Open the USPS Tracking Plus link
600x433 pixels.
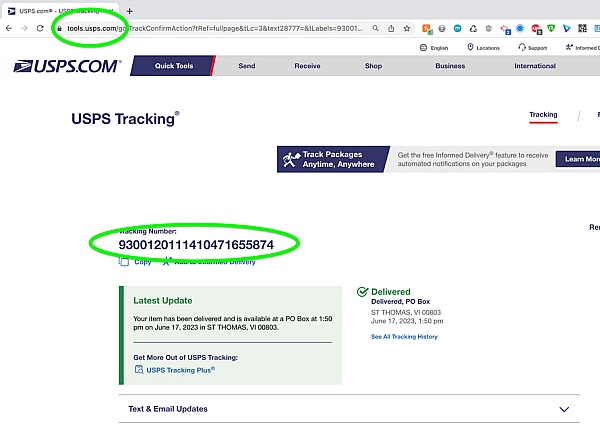pos(180,369)
